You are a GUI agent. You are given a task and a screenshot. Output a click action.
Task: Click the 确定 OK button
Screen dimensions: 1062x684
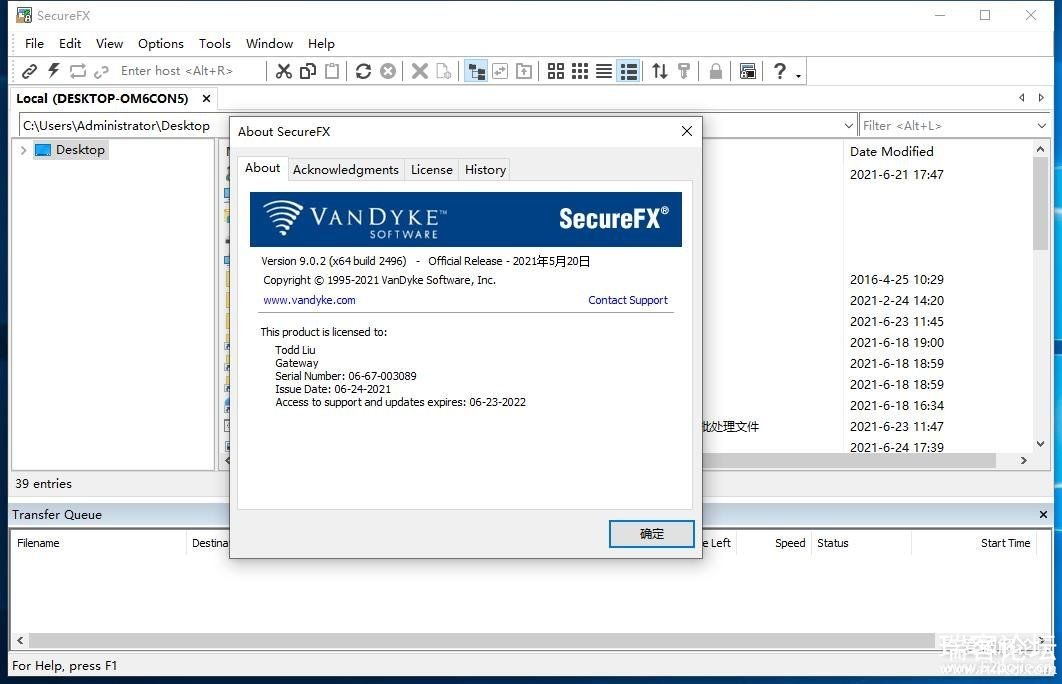(x=652, y=534)
